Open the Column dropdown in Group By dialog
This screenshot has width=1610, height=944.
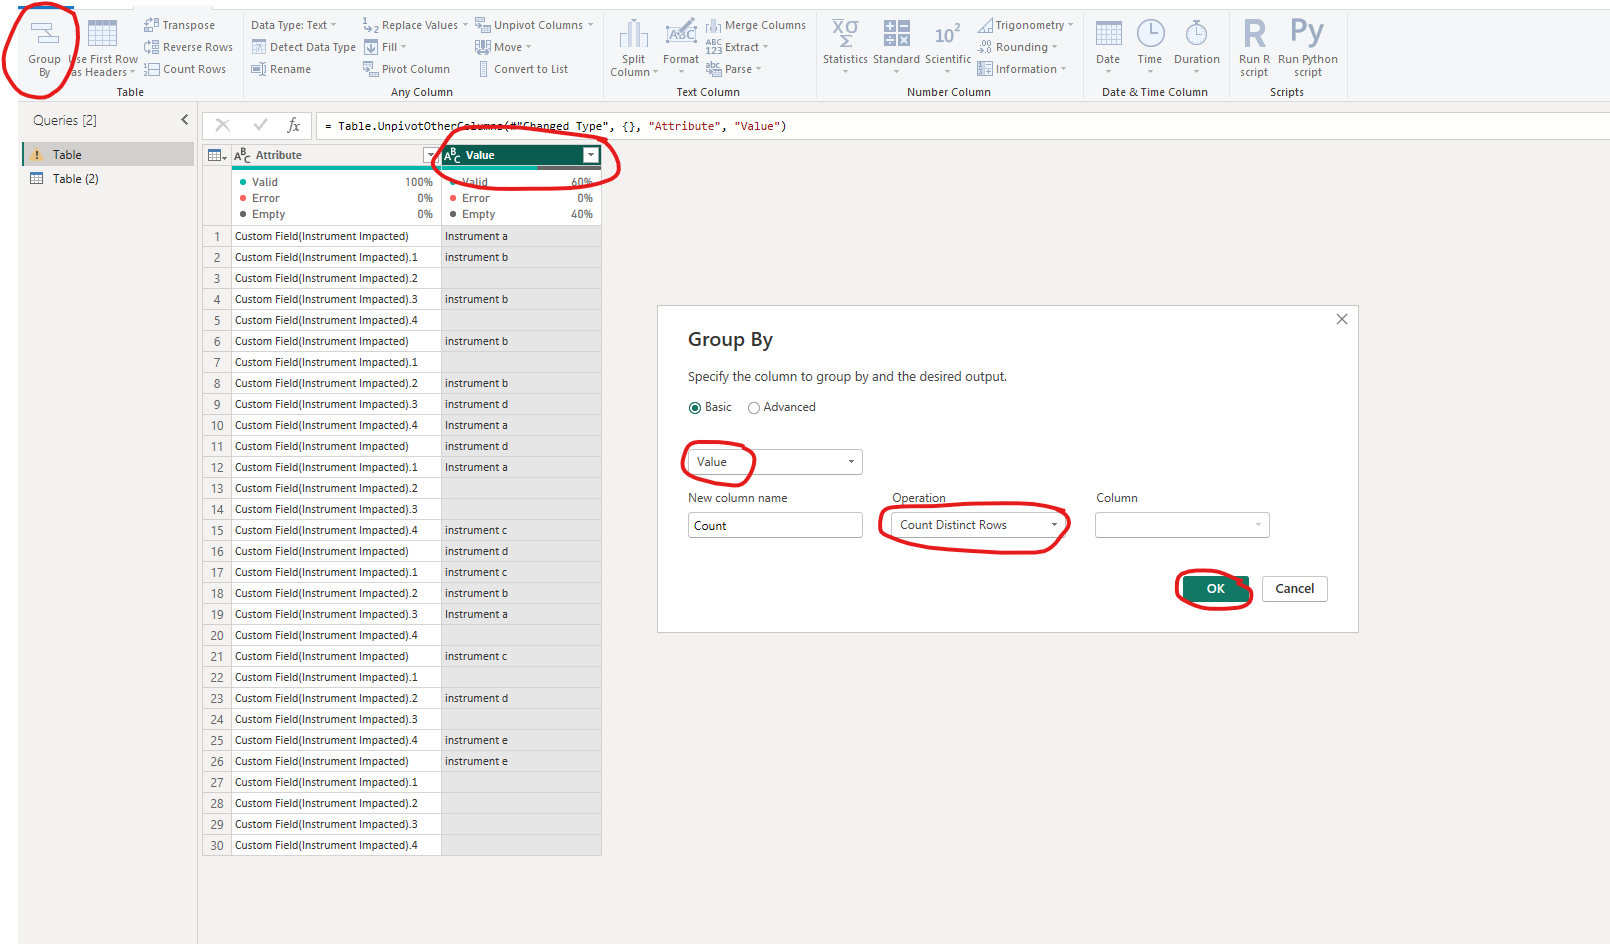(1182, 525)
